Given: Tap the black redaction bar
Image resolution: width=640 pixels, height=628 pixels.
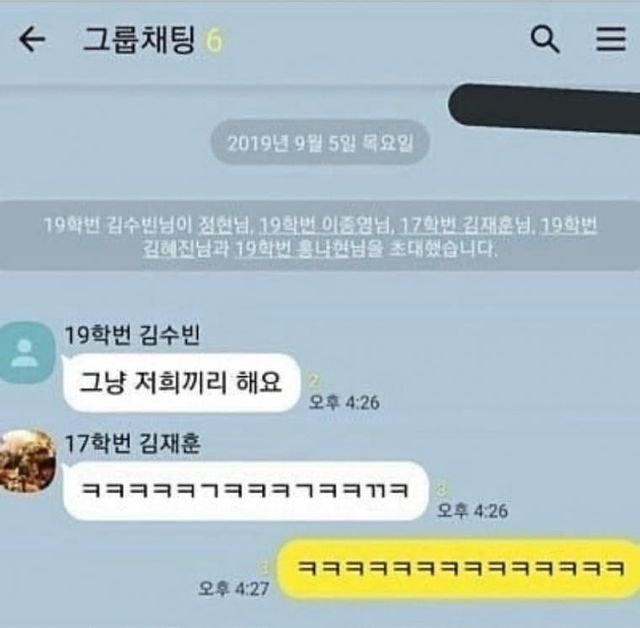Looking at the screenshot, I should pos(544,108).
